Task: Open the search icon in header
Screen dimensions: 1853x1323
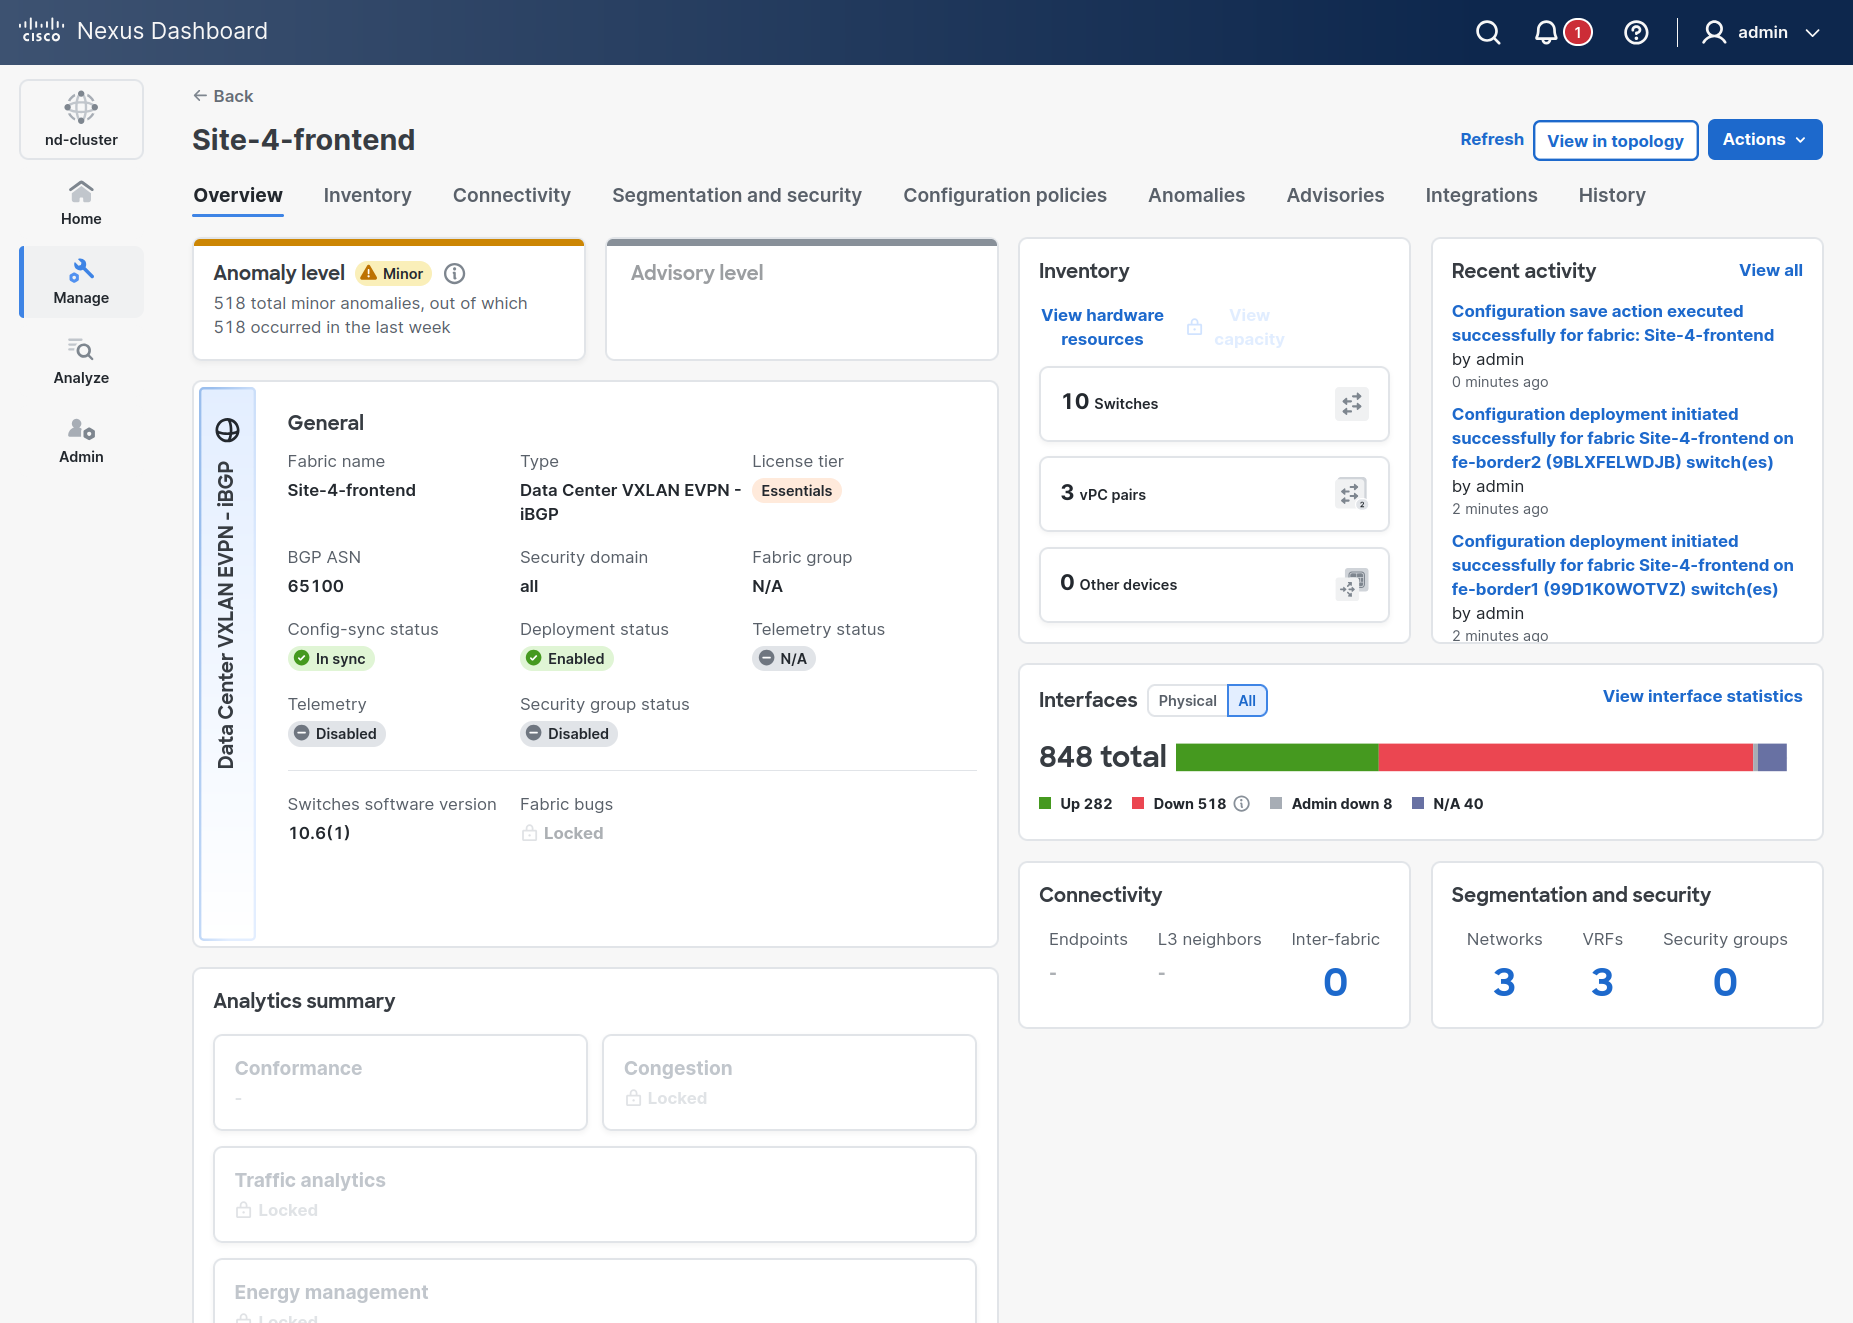Action: [x=1488, y=32]
